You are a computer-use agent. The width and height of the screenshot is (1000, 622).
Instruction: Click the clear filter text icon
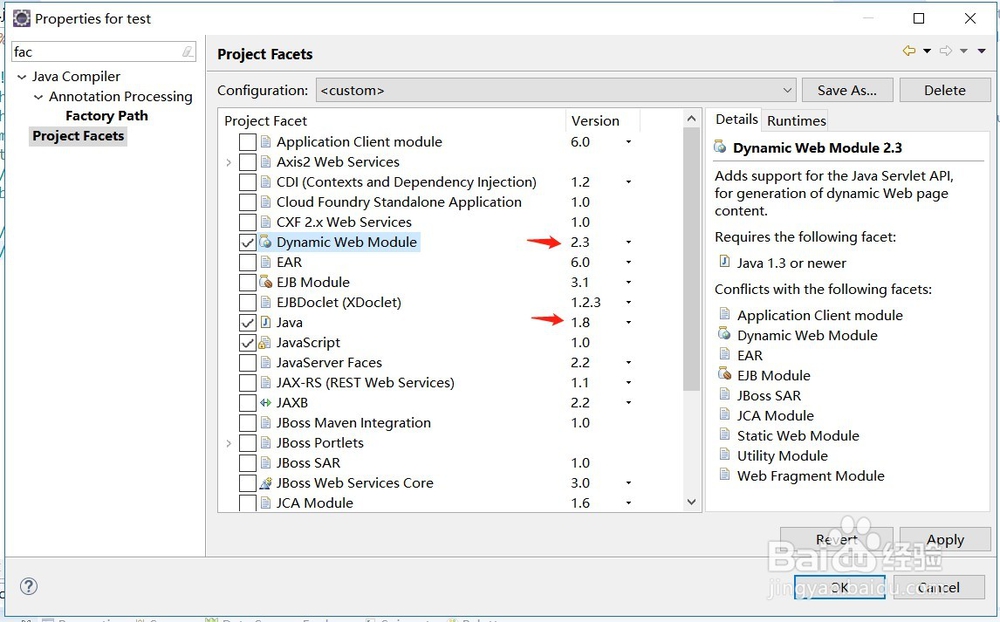[x=188, y=52]
